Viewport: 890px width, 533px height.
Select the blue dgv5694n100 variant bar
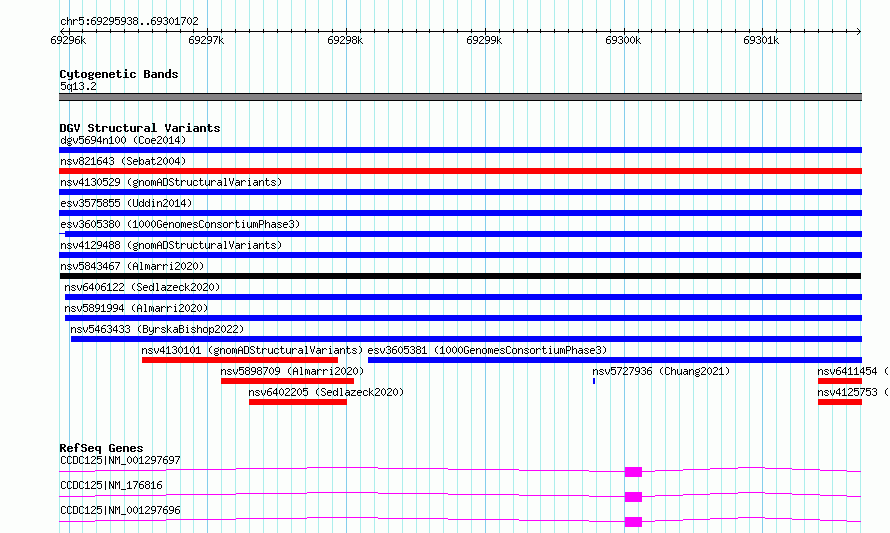[x=460, y=150]
